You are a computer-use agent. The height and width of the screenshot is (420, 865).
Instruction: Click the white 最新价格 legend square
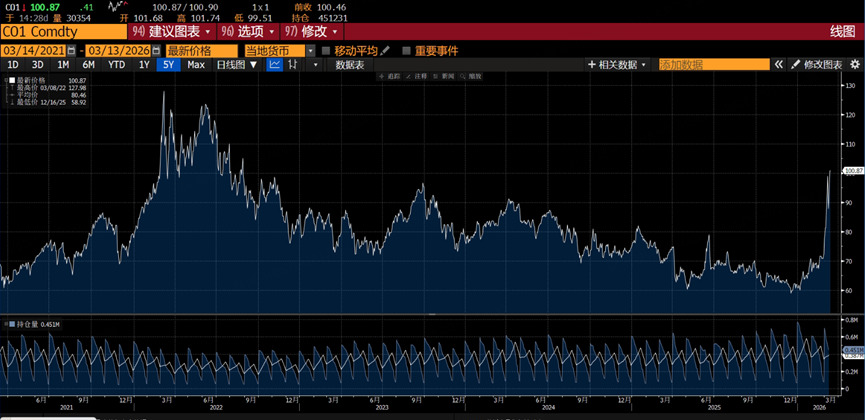point(12,81)
